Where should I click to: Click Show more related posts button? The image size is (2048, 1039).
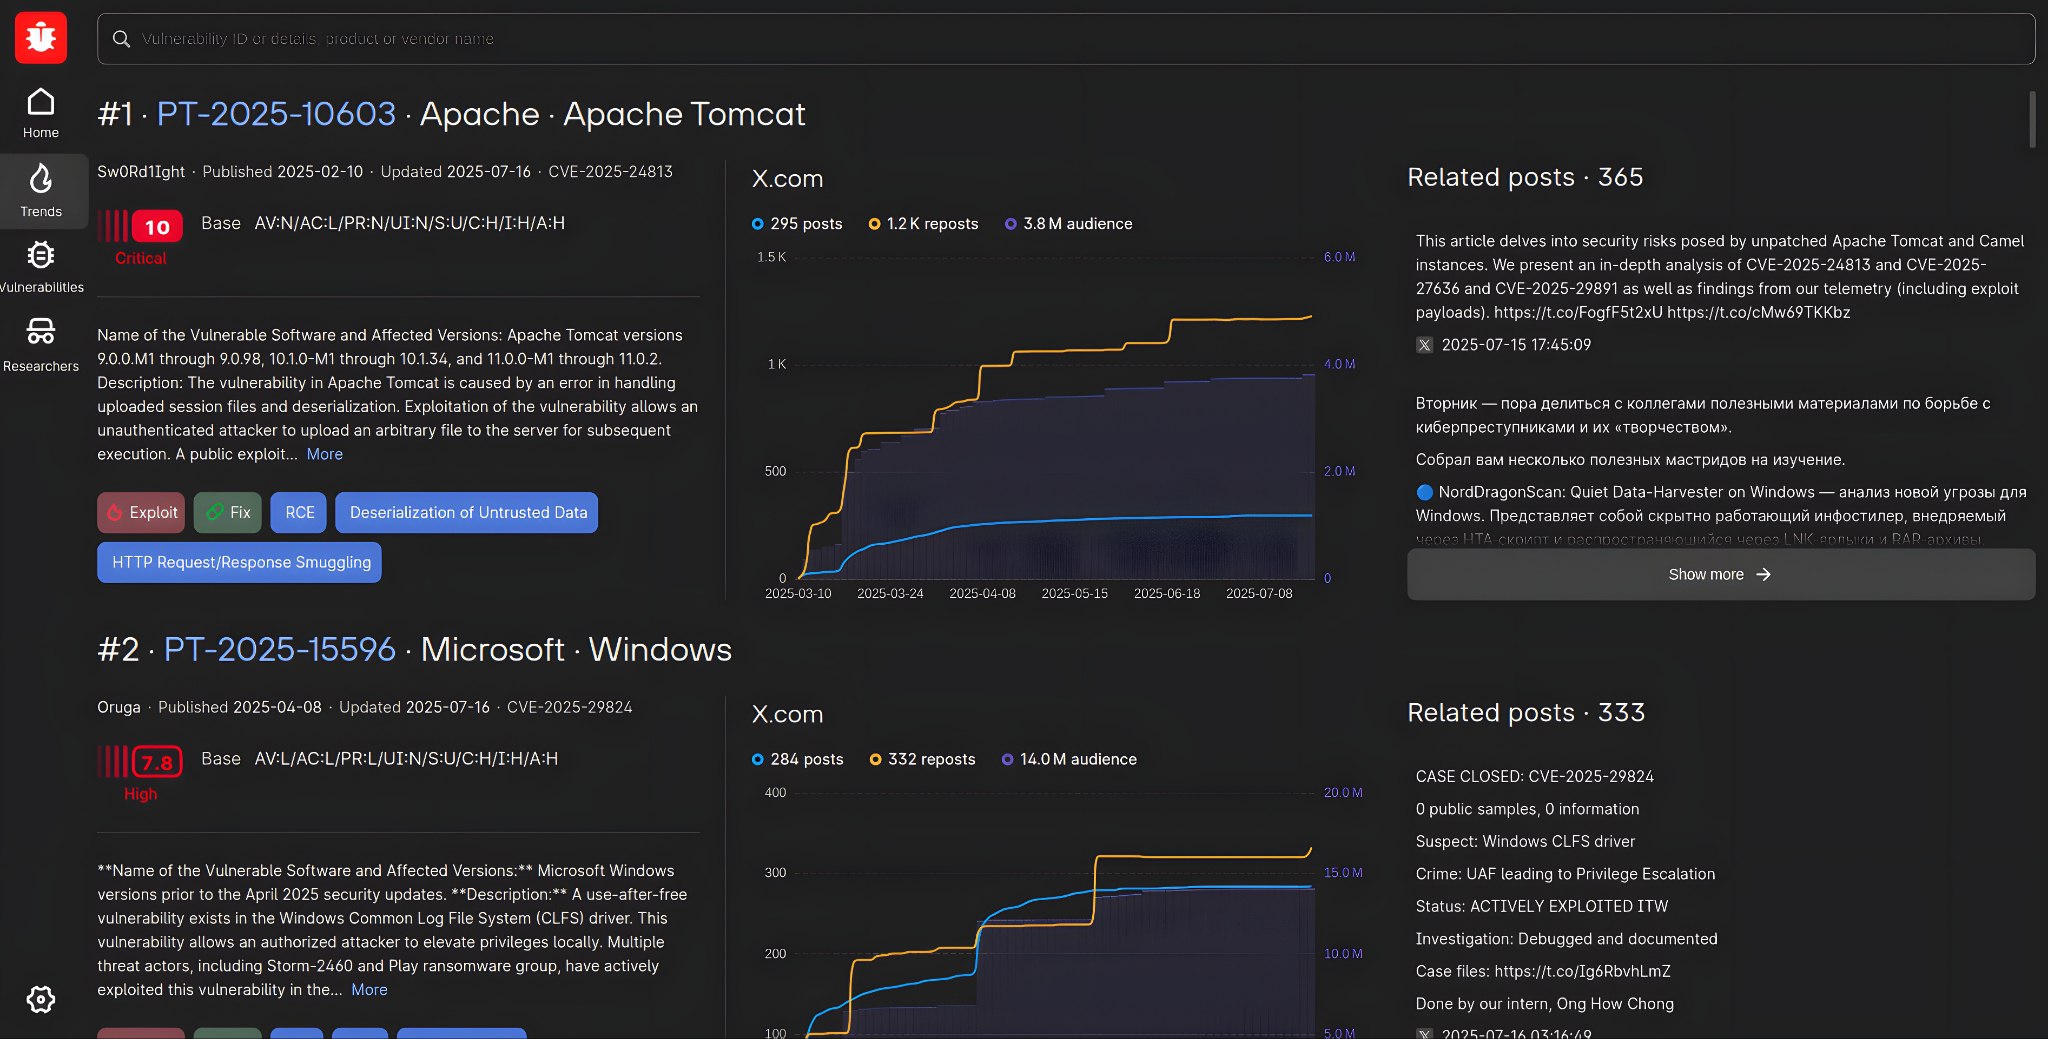point(1720,575)
